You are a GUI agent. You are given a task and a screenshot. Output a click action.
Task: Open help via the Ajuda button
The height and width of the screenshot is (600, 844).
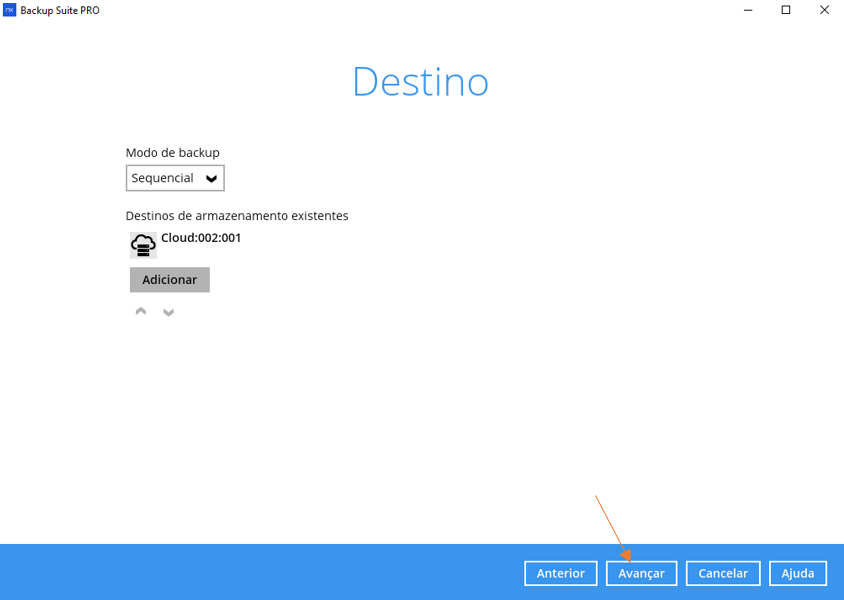point(797,573)
